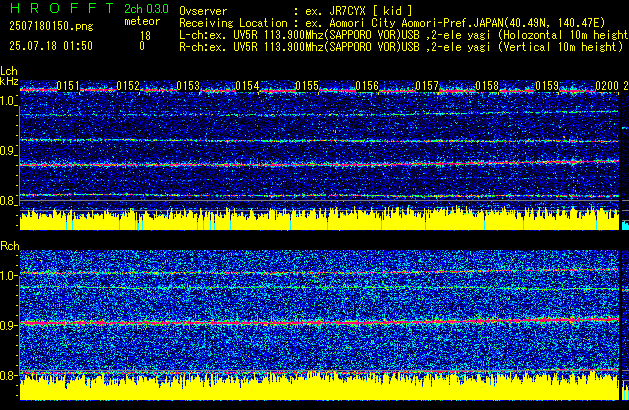Click the Rch channel label
Image resolution: width=629 pixels, height=410 pixels.
coord(10,246)
